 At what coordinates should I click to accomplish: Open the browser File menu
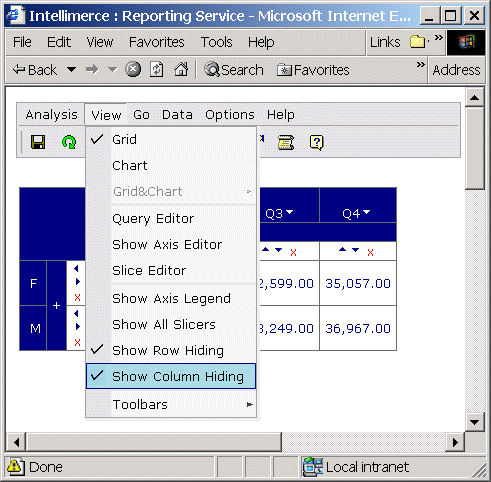pos(22,42)
